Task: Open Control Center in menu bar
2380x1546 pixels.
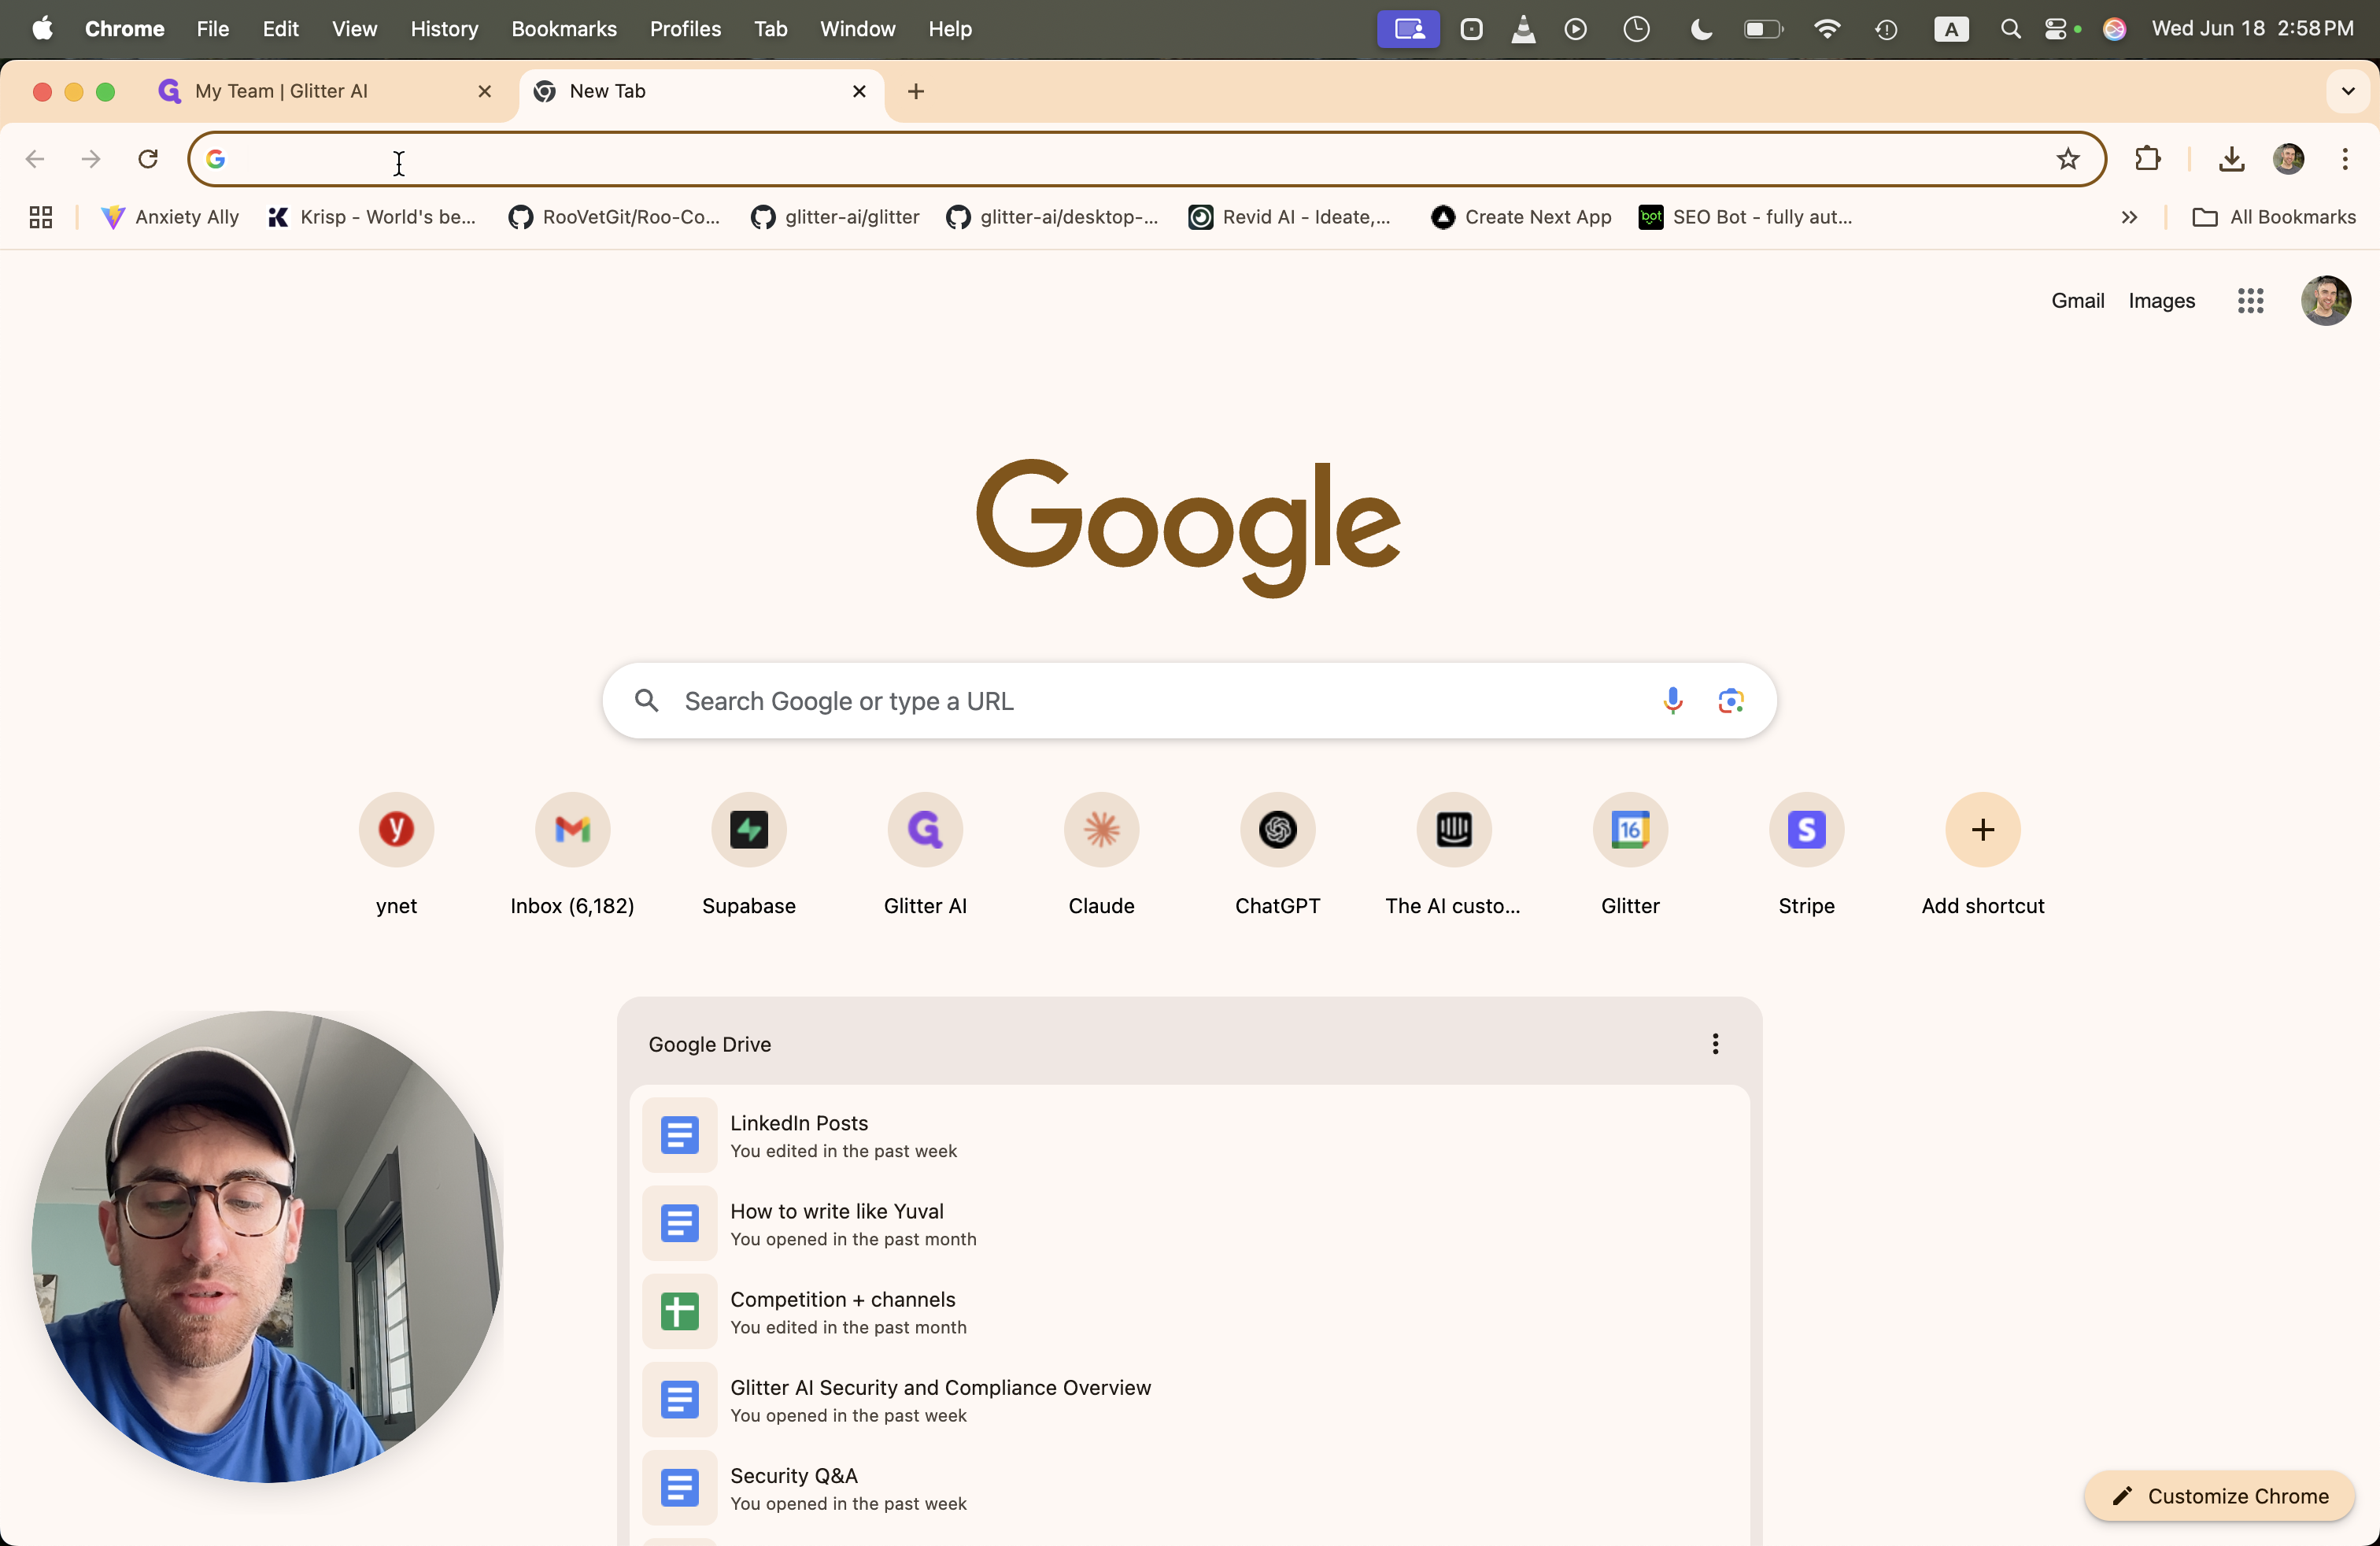Action: [2054, 29]
